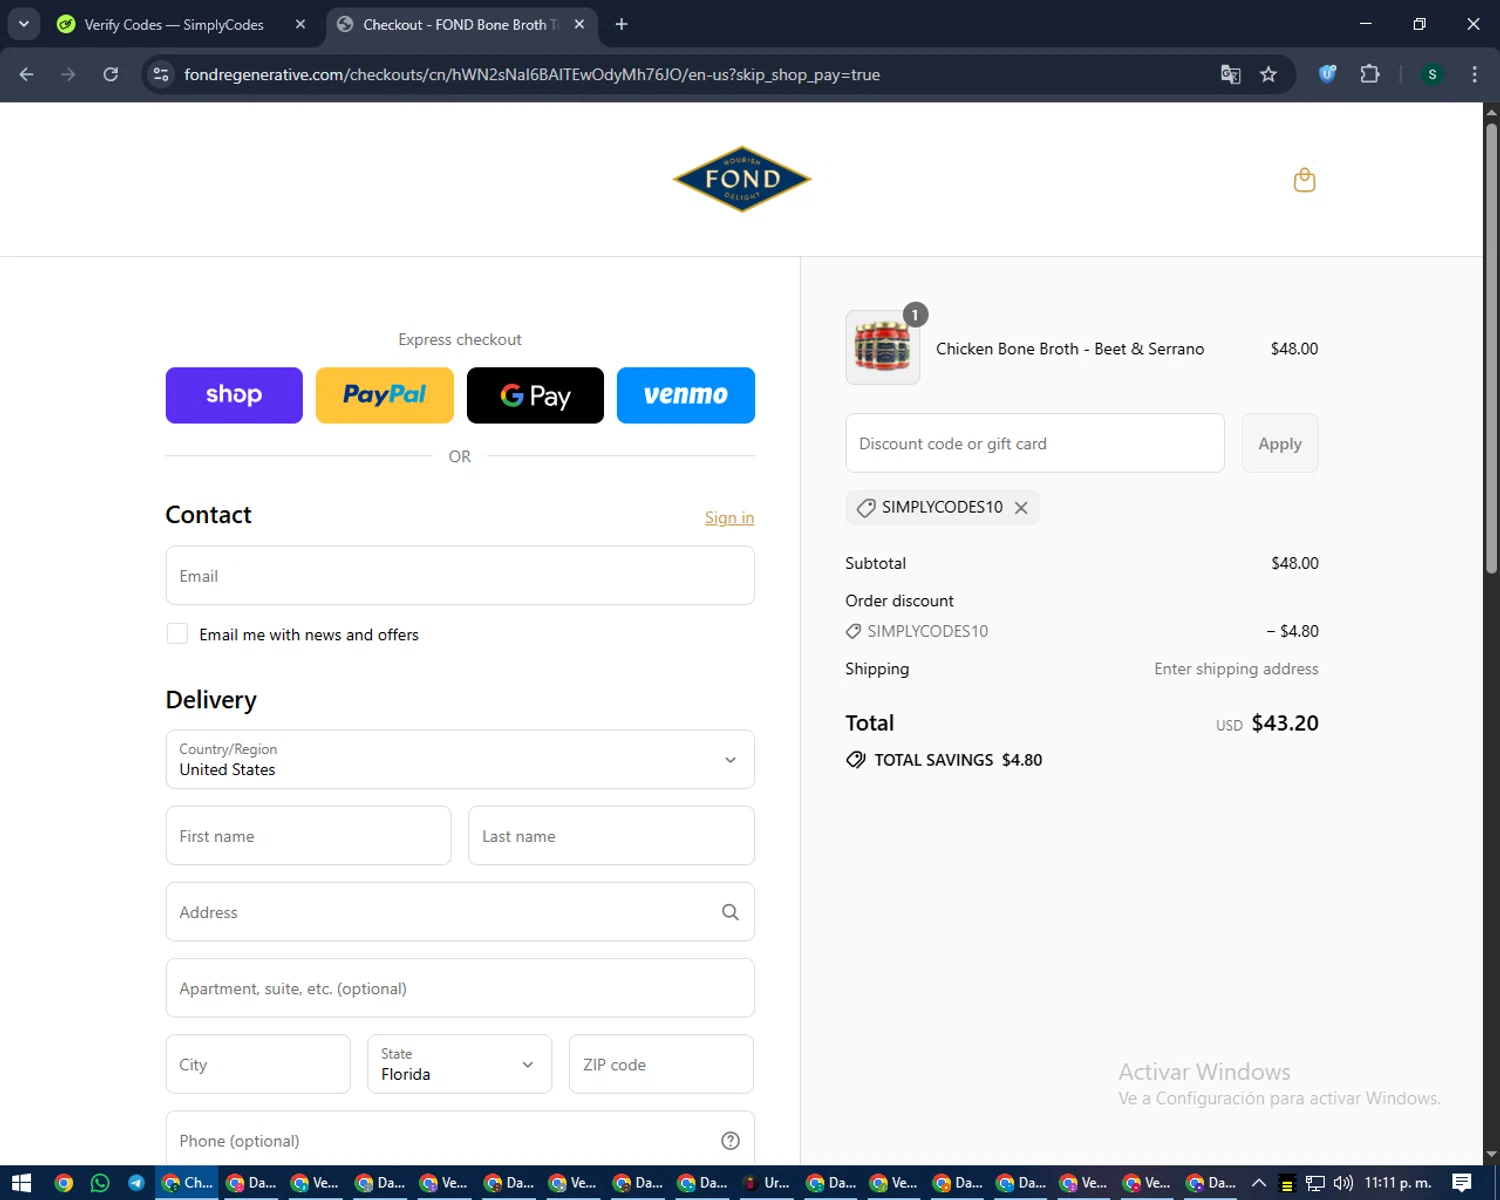Click the translate page icon
This screenshot has width=1500, height=1200.
pyautogui.click(x=1231, y=74)
